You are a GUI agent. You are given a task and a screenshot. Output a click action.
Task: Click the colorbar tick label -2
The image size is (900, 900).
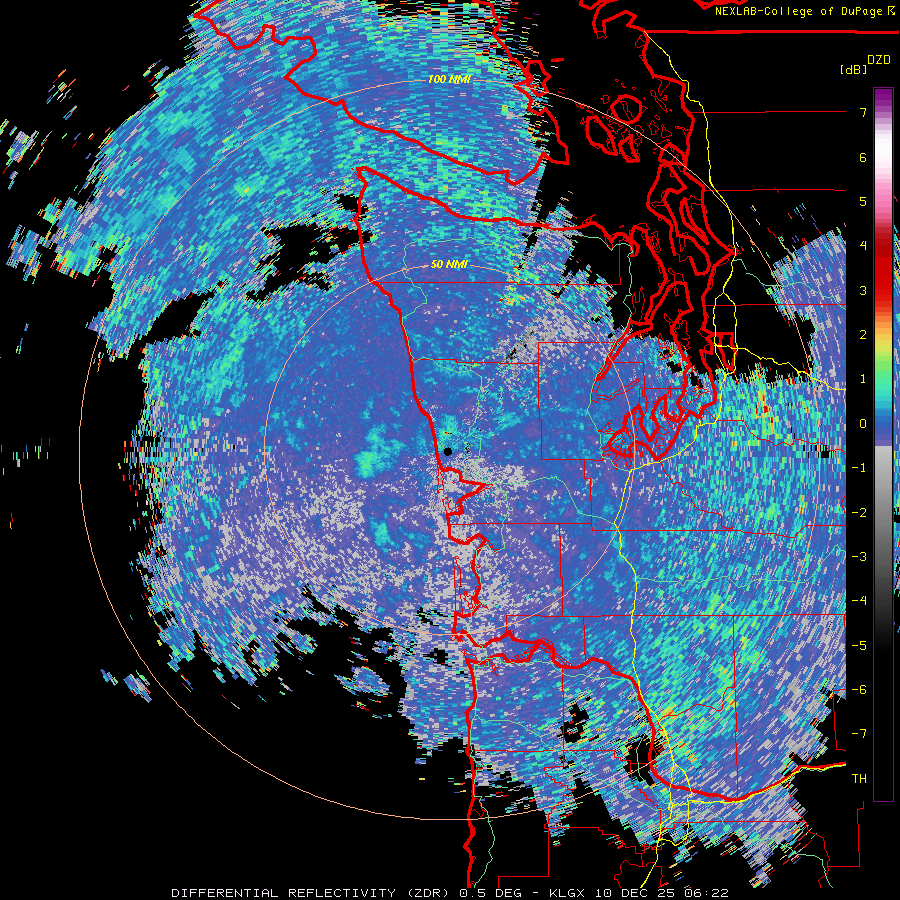pos(859,513)
